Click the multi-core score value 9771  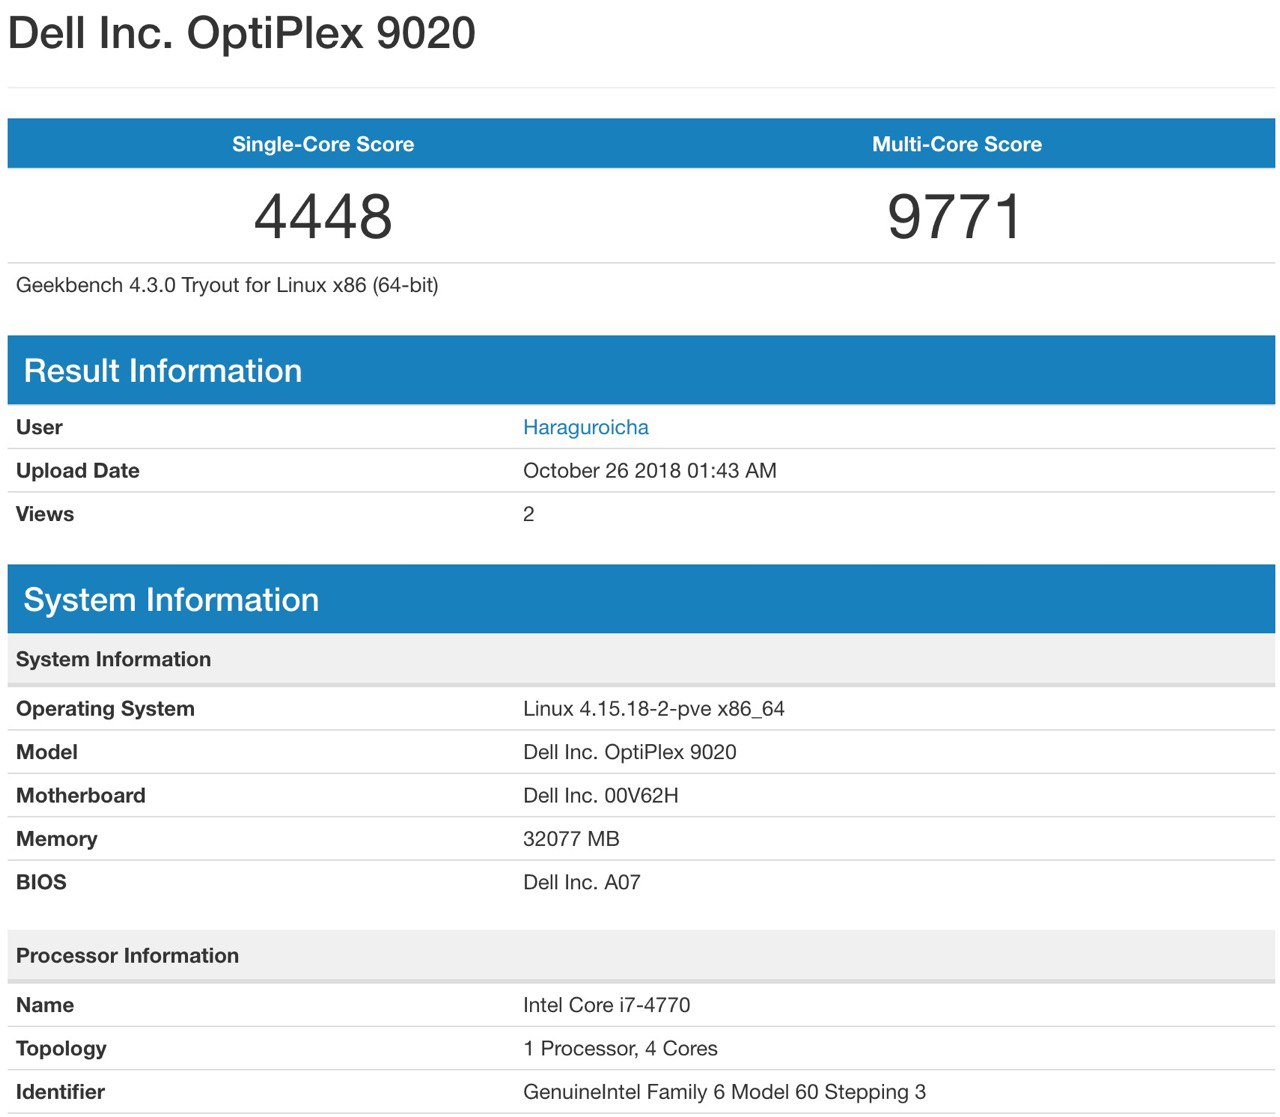[955, 217]
